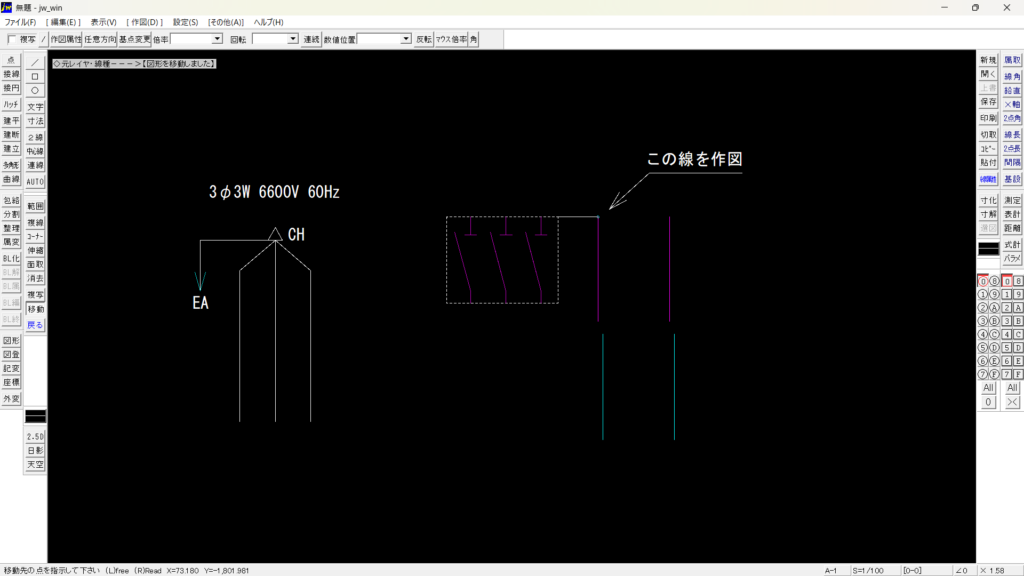Image resolution: width=1024 pixels, height=576 pixels.
Task: Select the rectangle (□) drawing tool
Action: pyautogui.click(x=36, y=76)
